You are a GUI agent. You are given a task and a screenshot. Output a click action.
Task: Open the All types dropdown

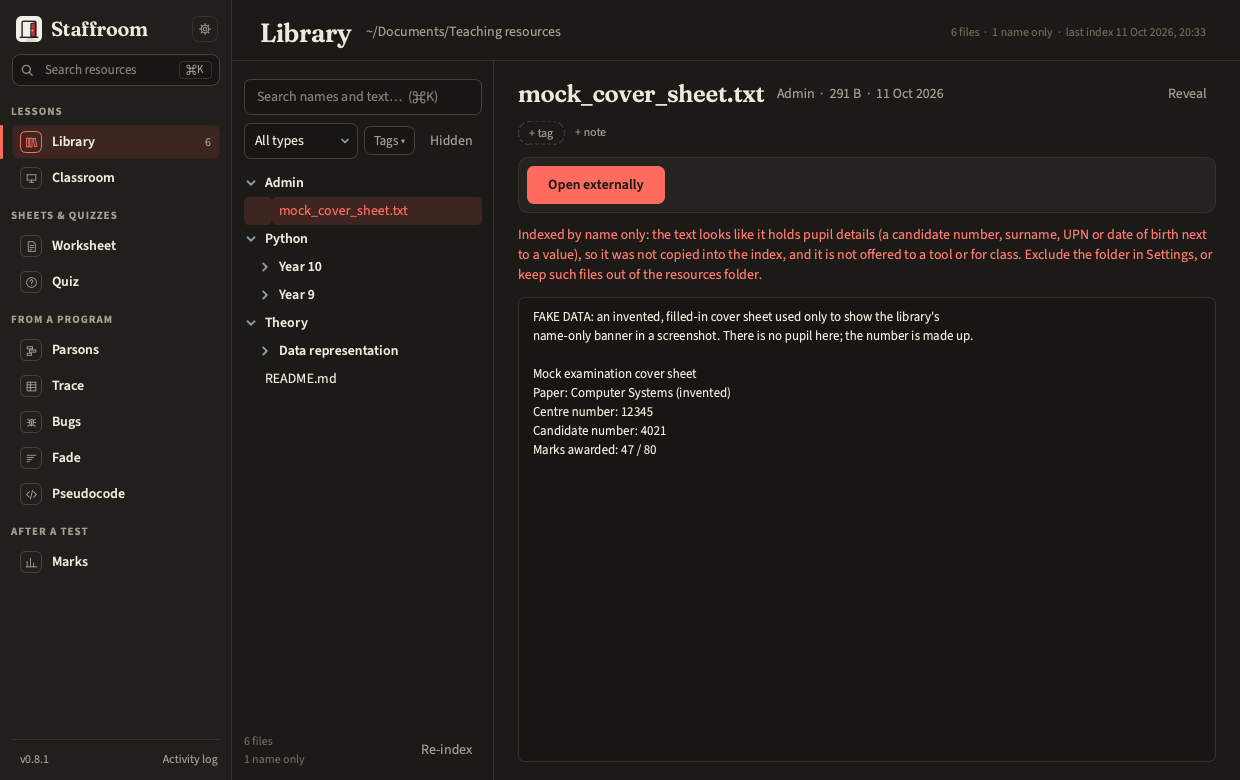(301, 141)
